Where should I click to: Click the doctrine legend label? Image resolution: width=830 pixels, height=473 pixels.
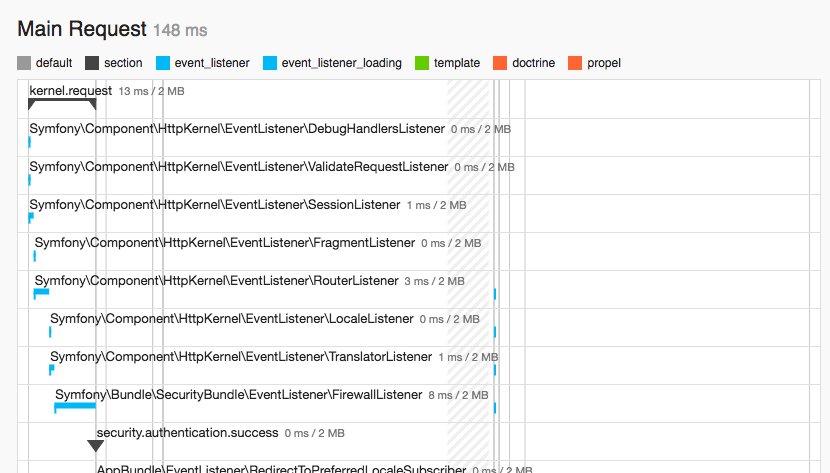[534, 63]
